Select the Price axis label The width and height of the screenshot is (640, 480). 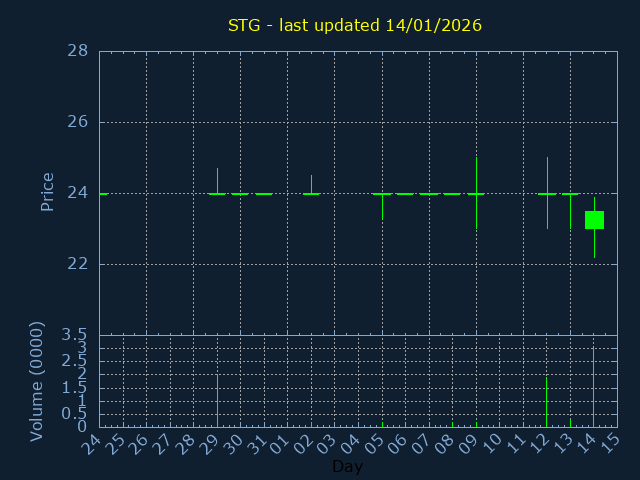coord(47,192)
